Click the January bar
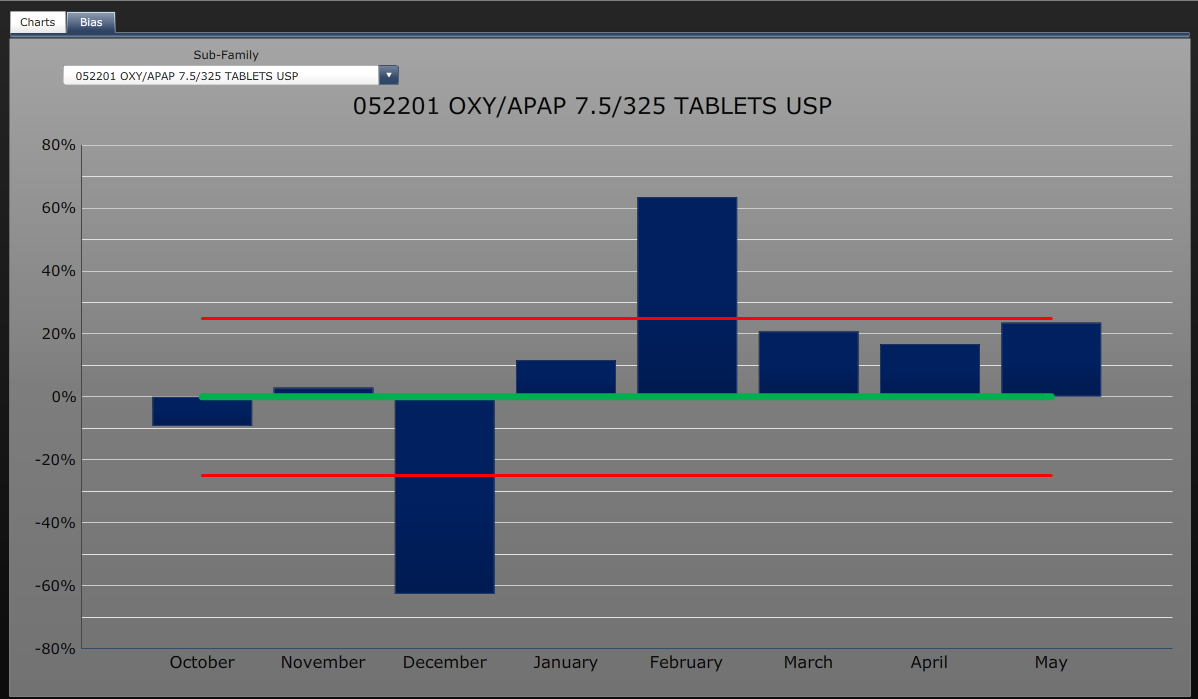1198x699 pixels. point(566,375)
